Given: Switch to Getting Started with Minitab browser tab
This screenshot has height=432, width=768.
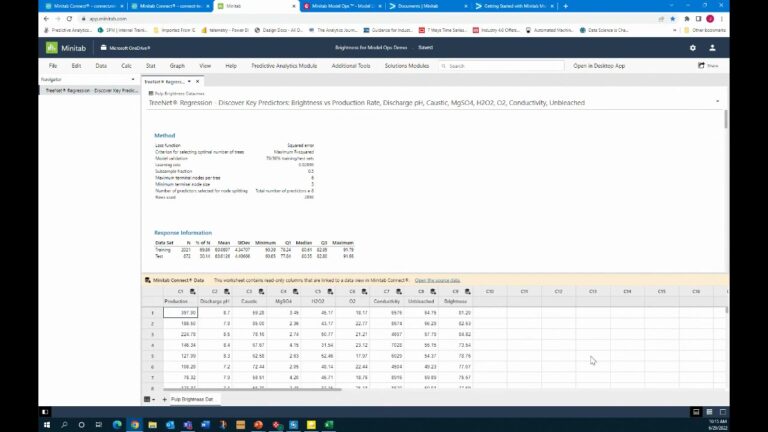Looking at the screenshot, I should coord(514,6).
